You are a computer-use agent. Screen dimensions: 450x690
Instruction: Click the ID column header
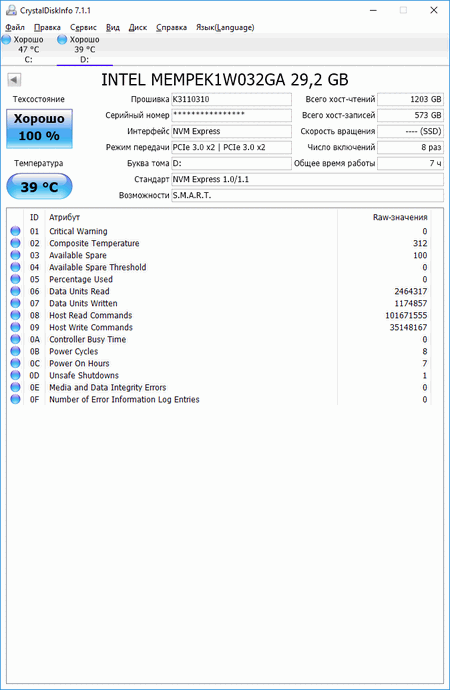click(x=34, y=217)
